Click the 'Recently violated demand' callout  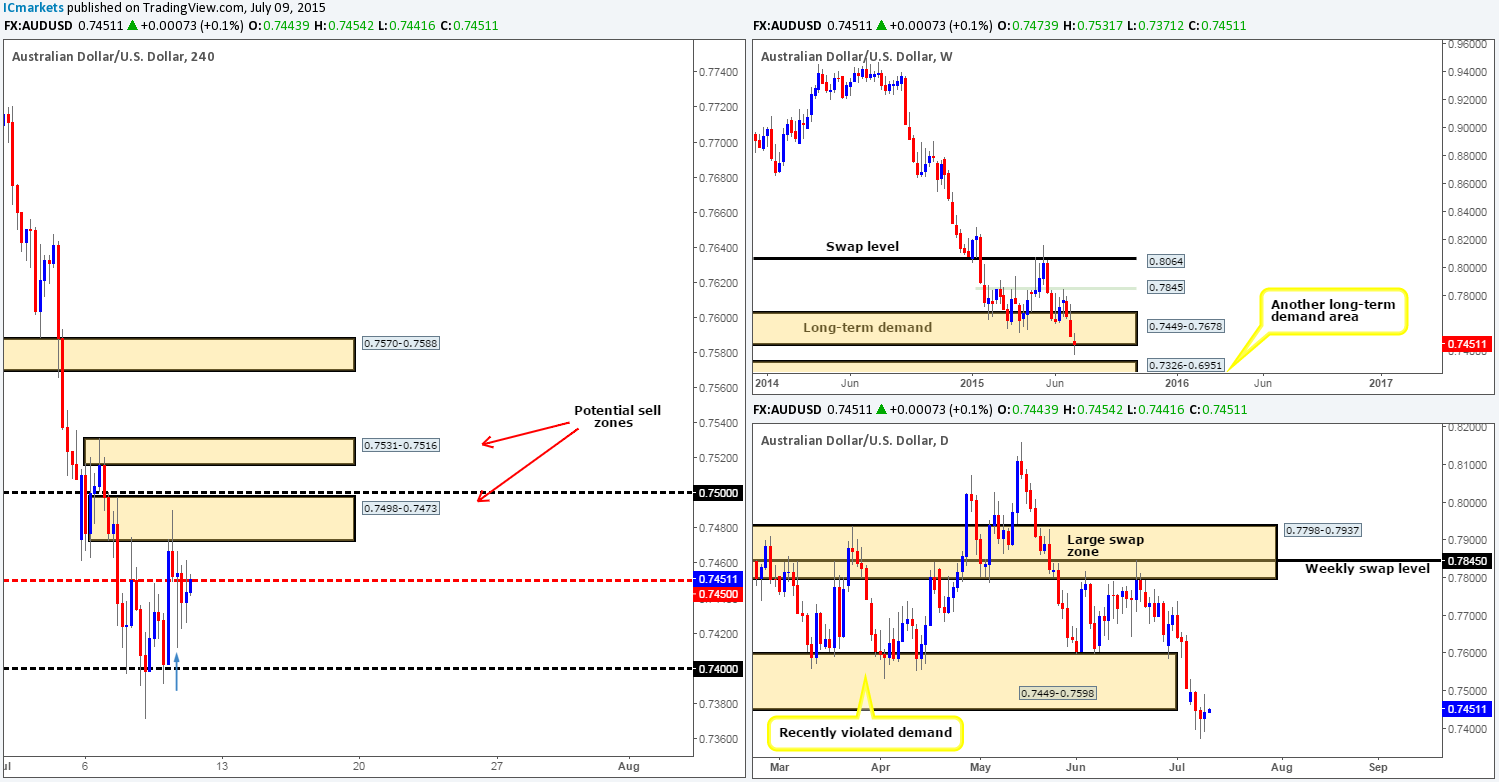(865, 733)
